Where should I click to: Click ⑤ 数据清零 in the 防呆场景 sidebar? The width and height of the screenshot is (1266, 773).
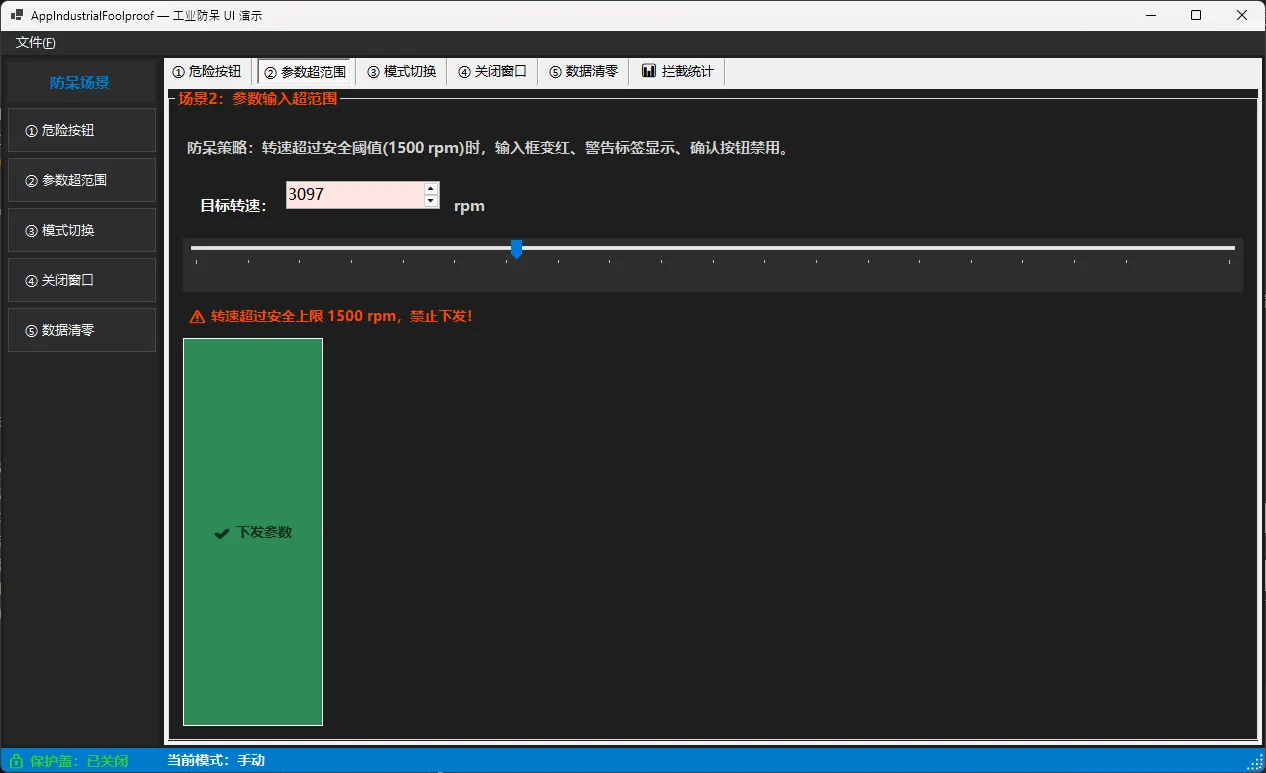click(82, 330)
